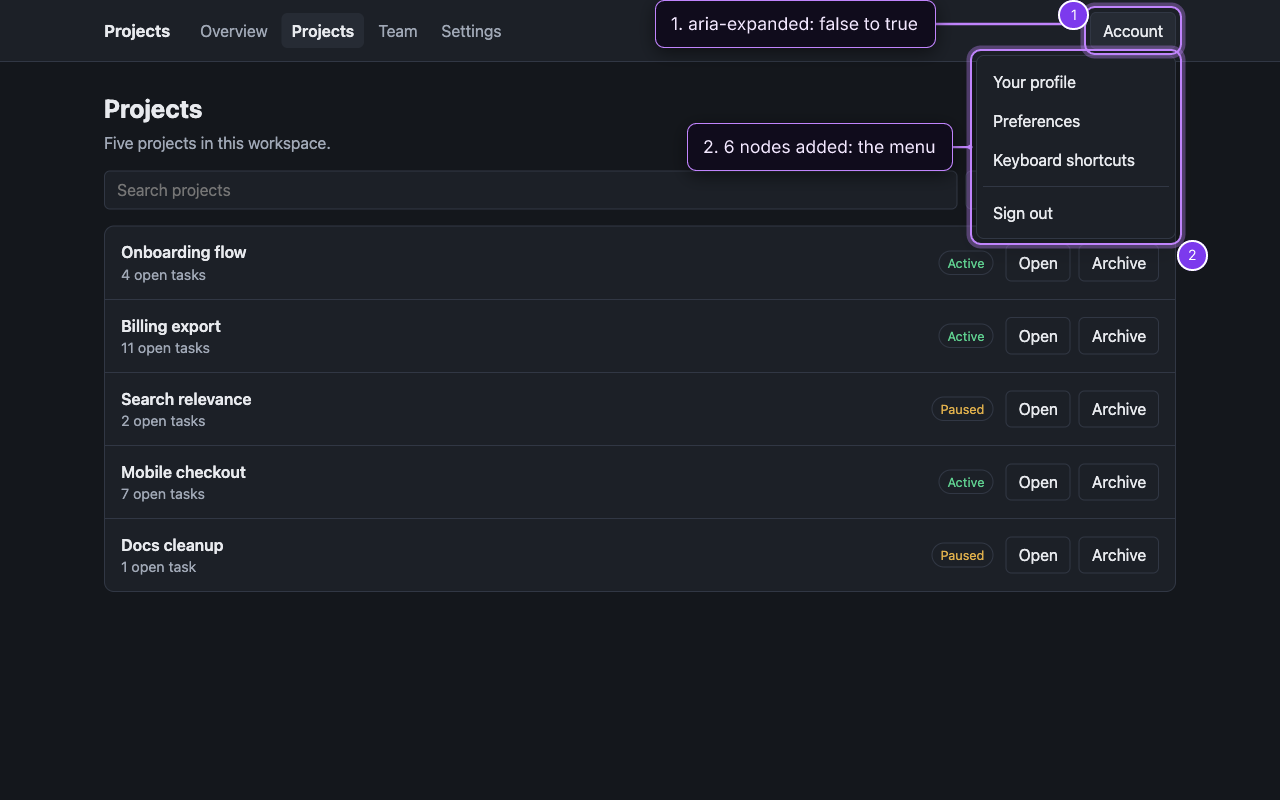The image size is (1280, 800).
Task: Archive the Mobile checkout project
Action: [1119, 482]
